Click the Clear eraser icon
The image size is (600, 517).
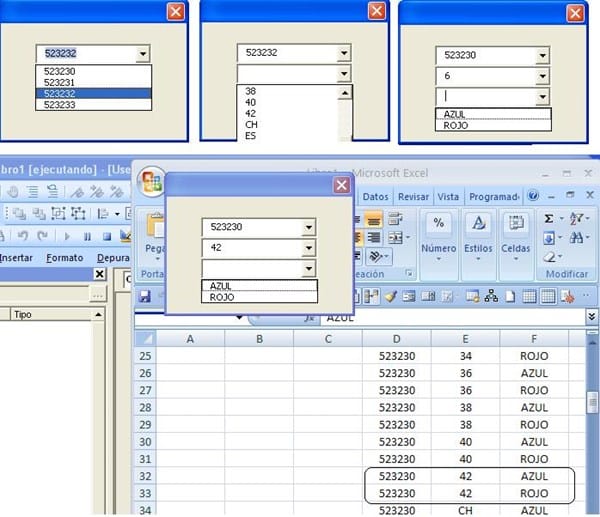[x=549, y=257]
